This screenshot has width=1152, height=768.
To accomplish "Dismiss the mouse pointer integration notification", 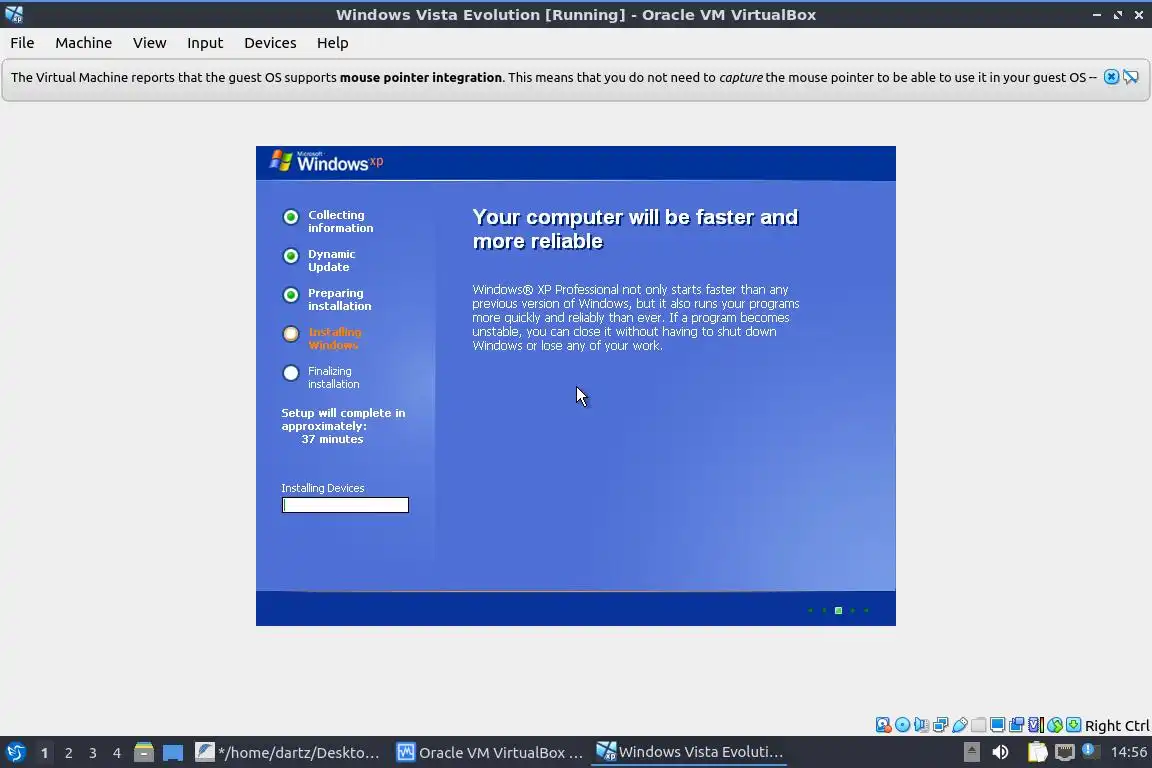I will 1111,77.
